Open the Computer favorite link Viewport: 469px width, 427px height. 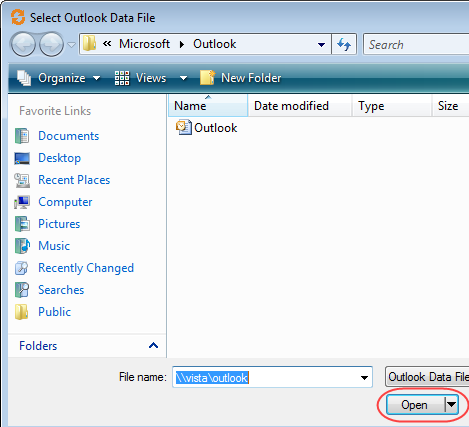coord(65,202)
